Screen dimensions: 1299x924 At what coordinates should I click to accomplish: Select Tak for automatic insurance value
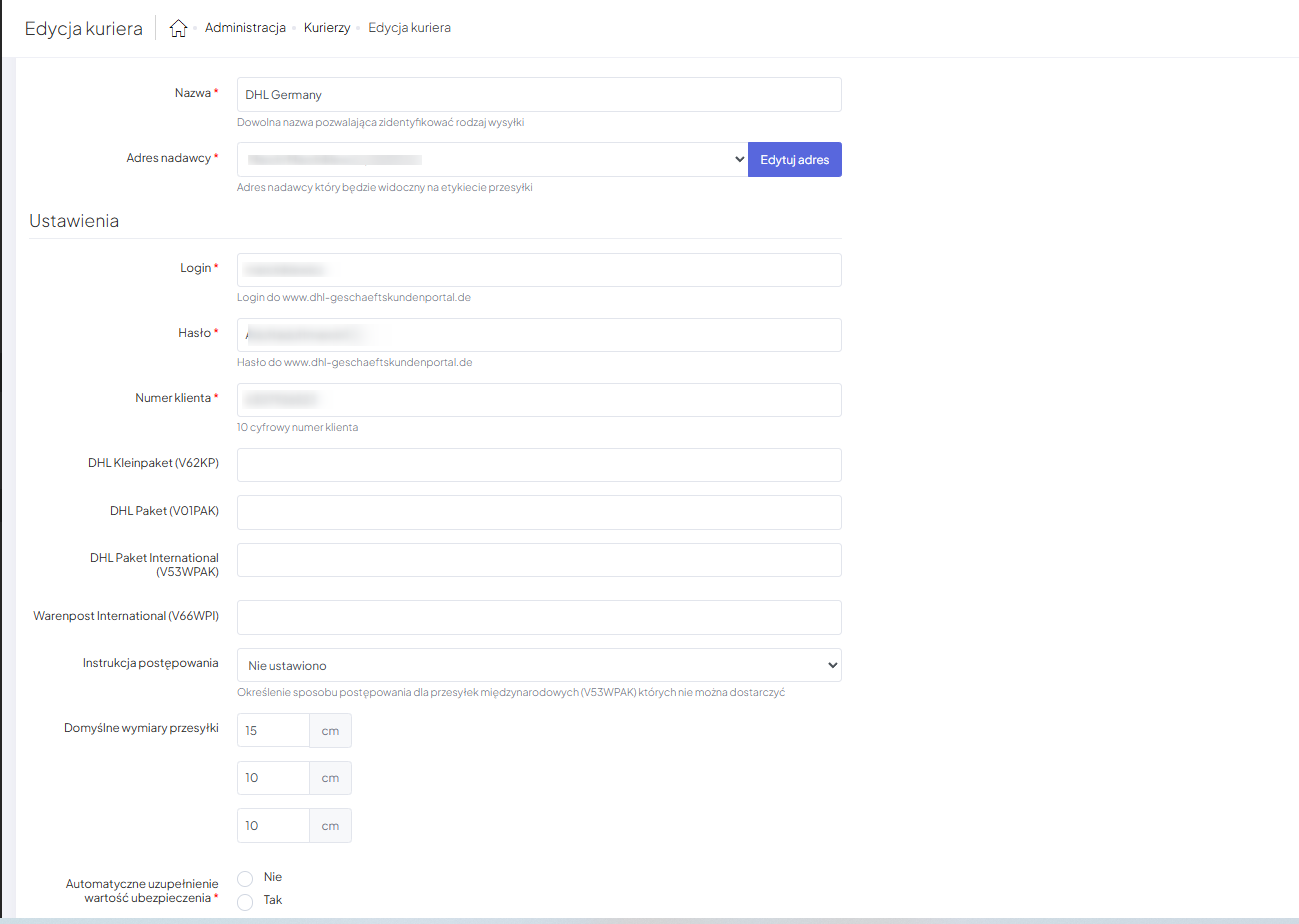(245, 901)
